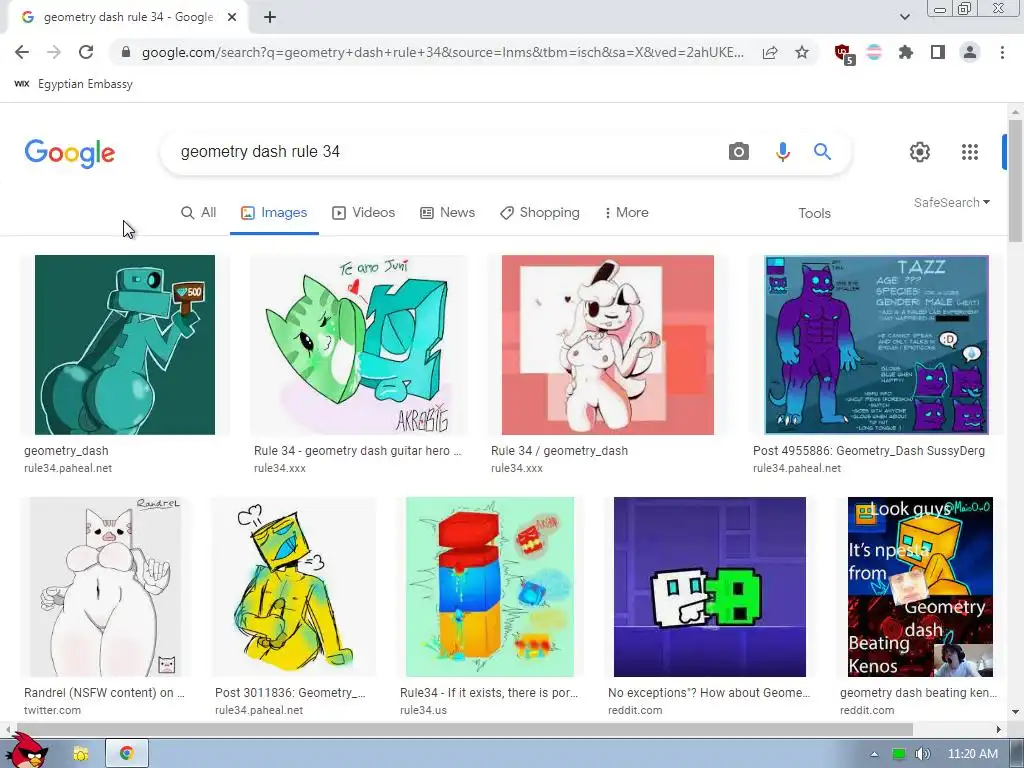Go to Google home via the logo

pyautogui.click(x=70, y=153)
